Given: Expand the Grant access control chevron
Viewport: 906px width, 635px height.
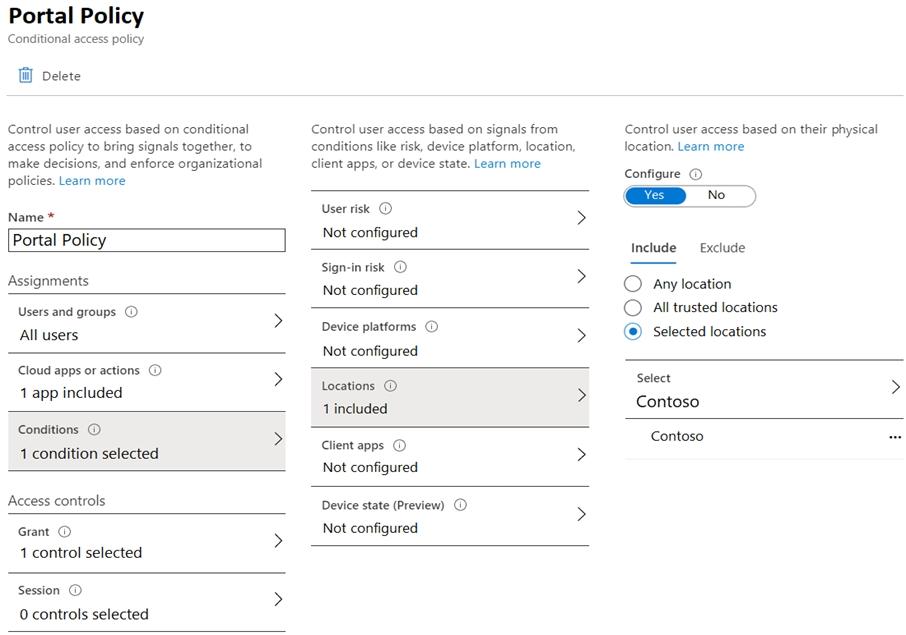Looking at the screenshot, I should pyautogui.click(x=278, y=541).
